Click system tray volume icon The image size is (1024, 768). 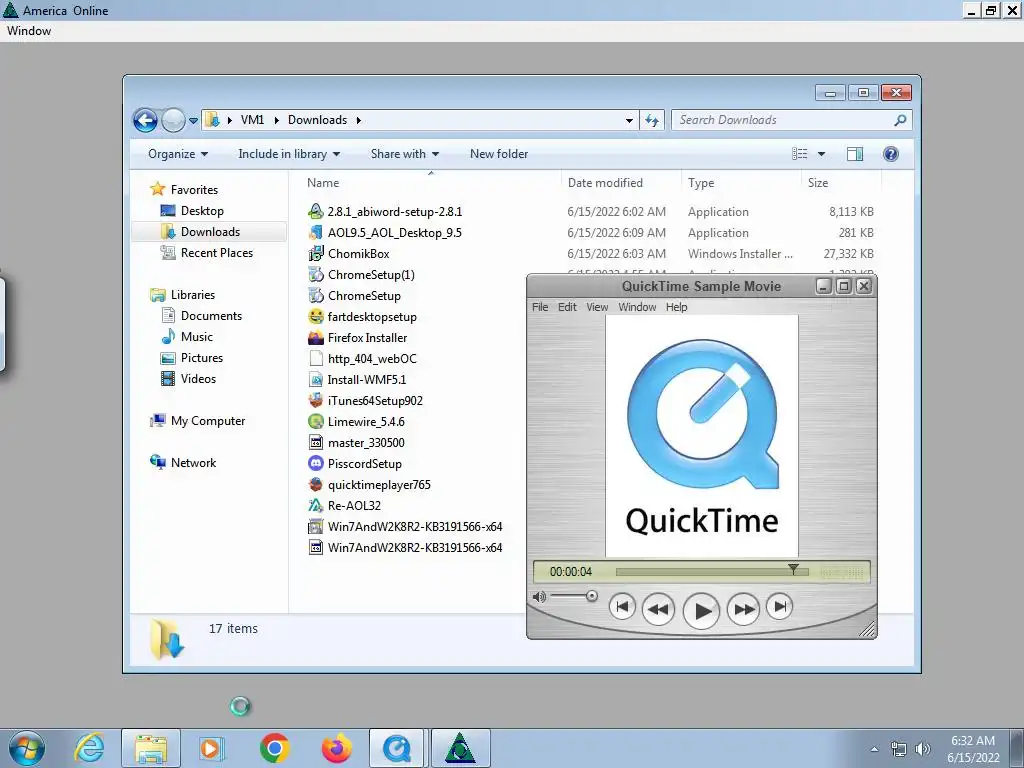[922, 749]
